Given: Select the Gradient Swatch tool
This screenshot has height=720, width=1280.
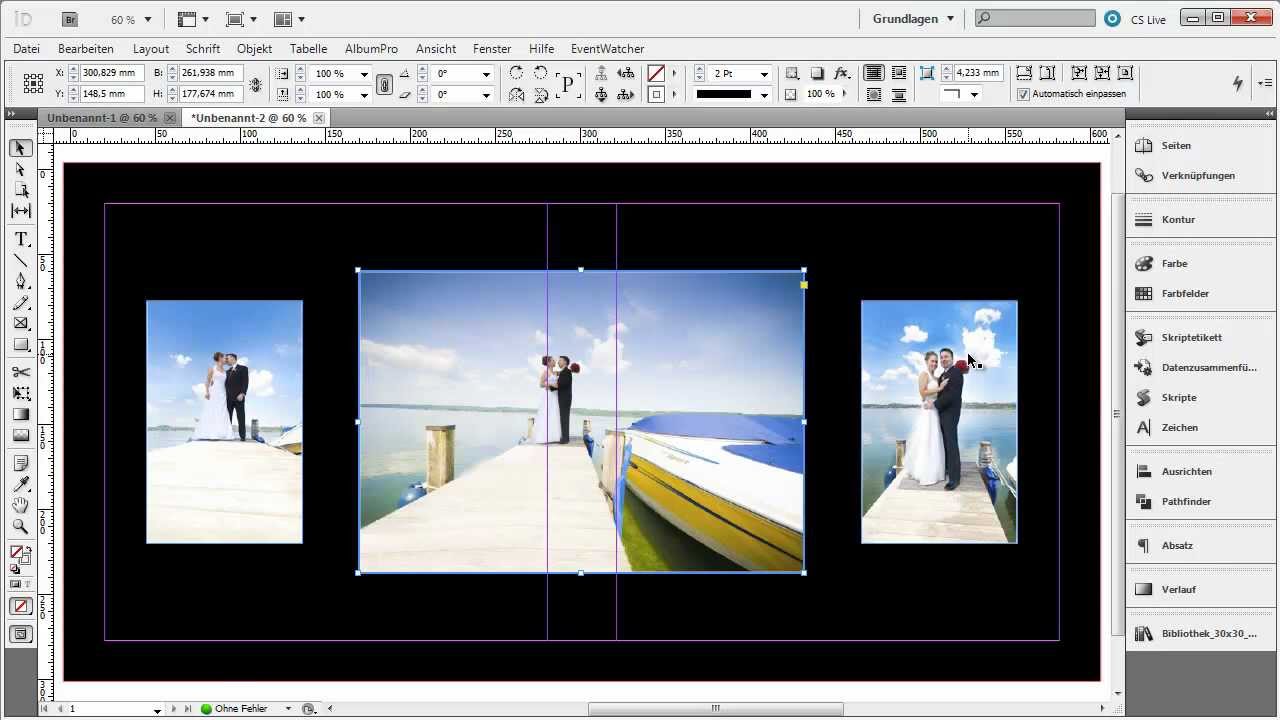Looking at the screenshot, I should (x=20, y=414).
